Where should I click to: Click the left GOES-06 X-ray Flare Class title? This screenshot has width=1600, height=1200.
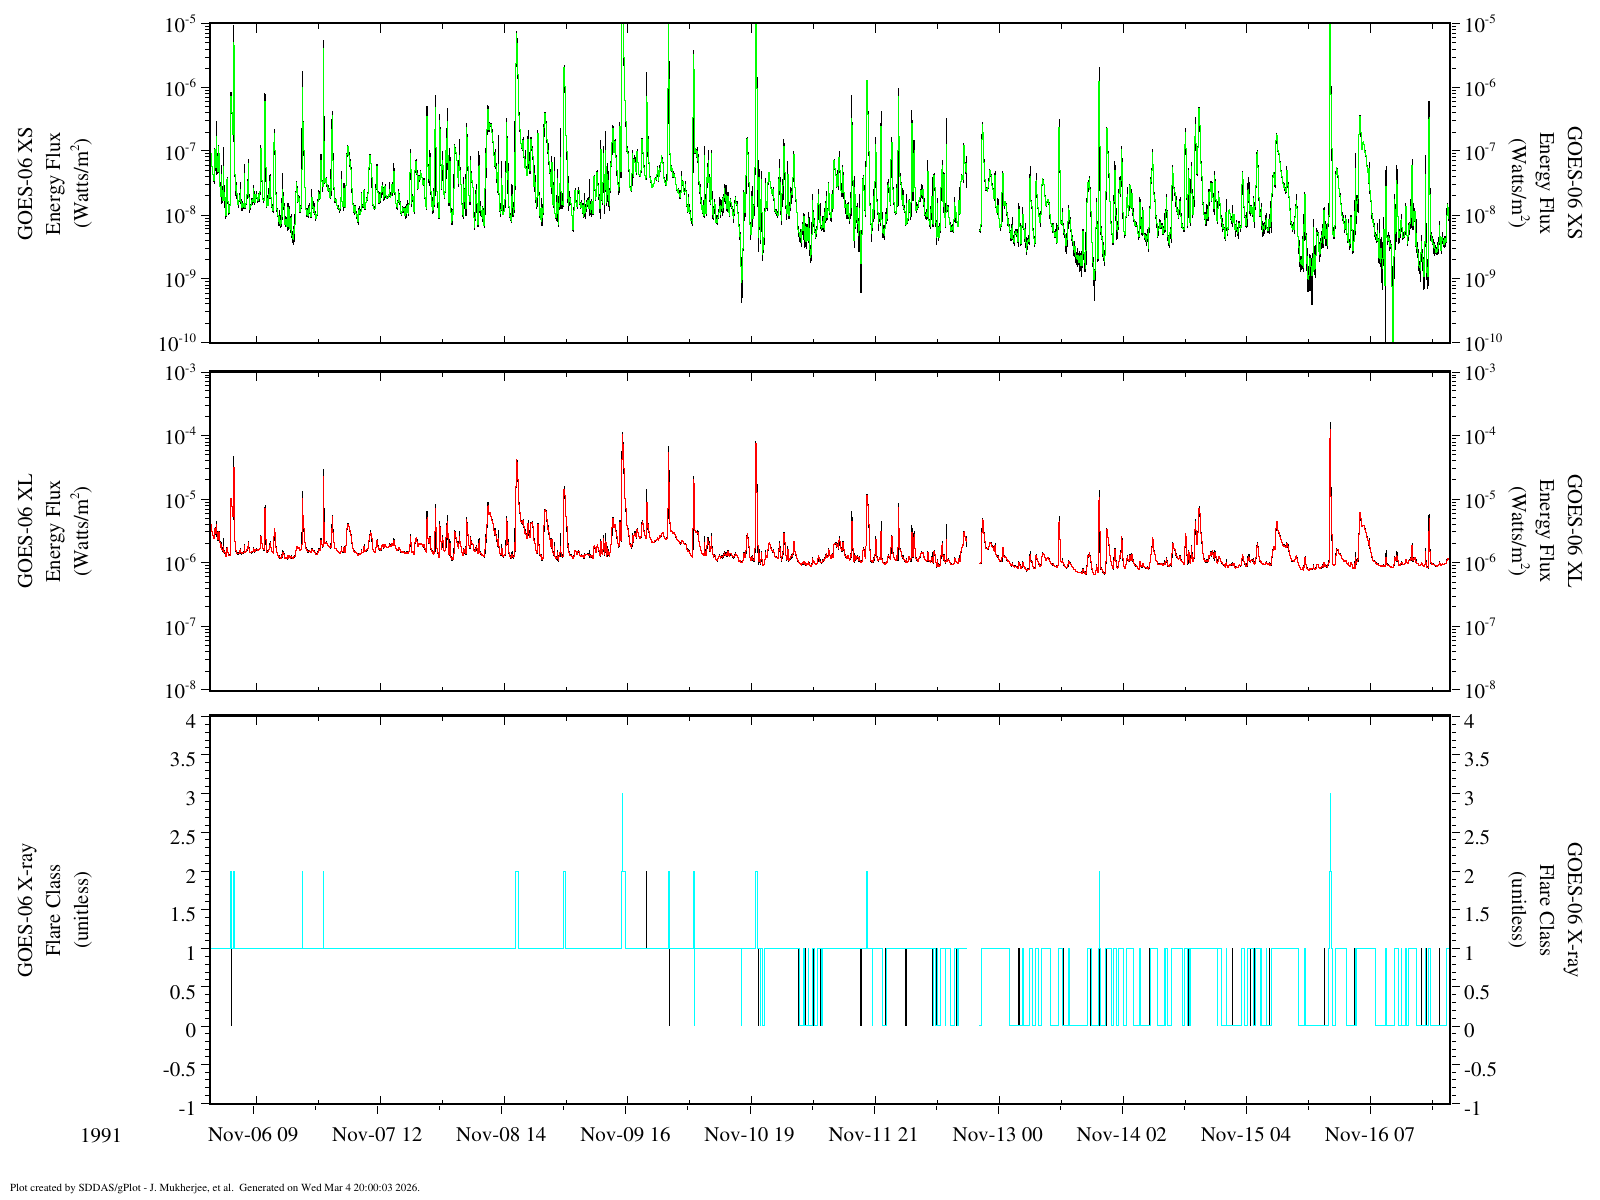(x=54, y=910)
